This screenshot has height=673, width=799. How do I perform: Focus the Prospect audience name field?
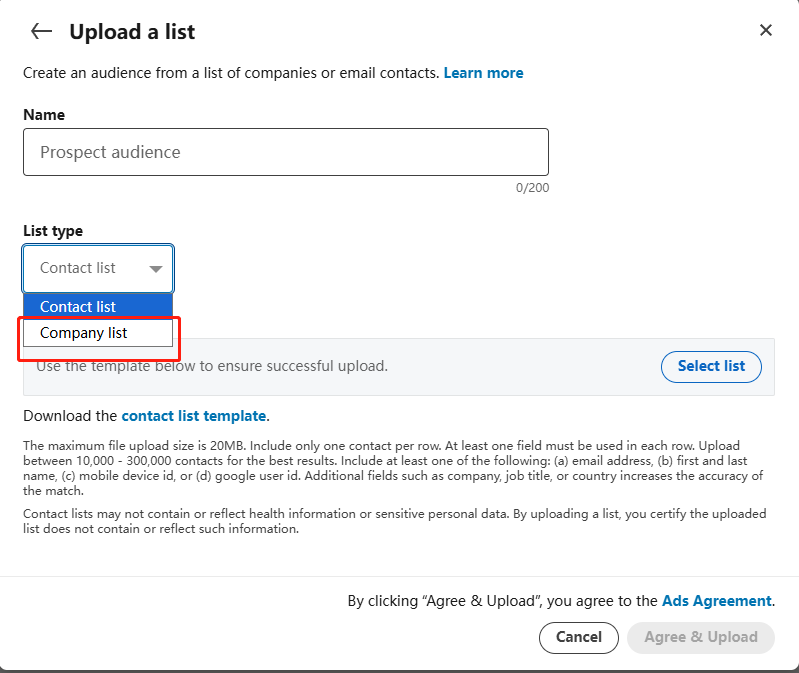[285, 152]
